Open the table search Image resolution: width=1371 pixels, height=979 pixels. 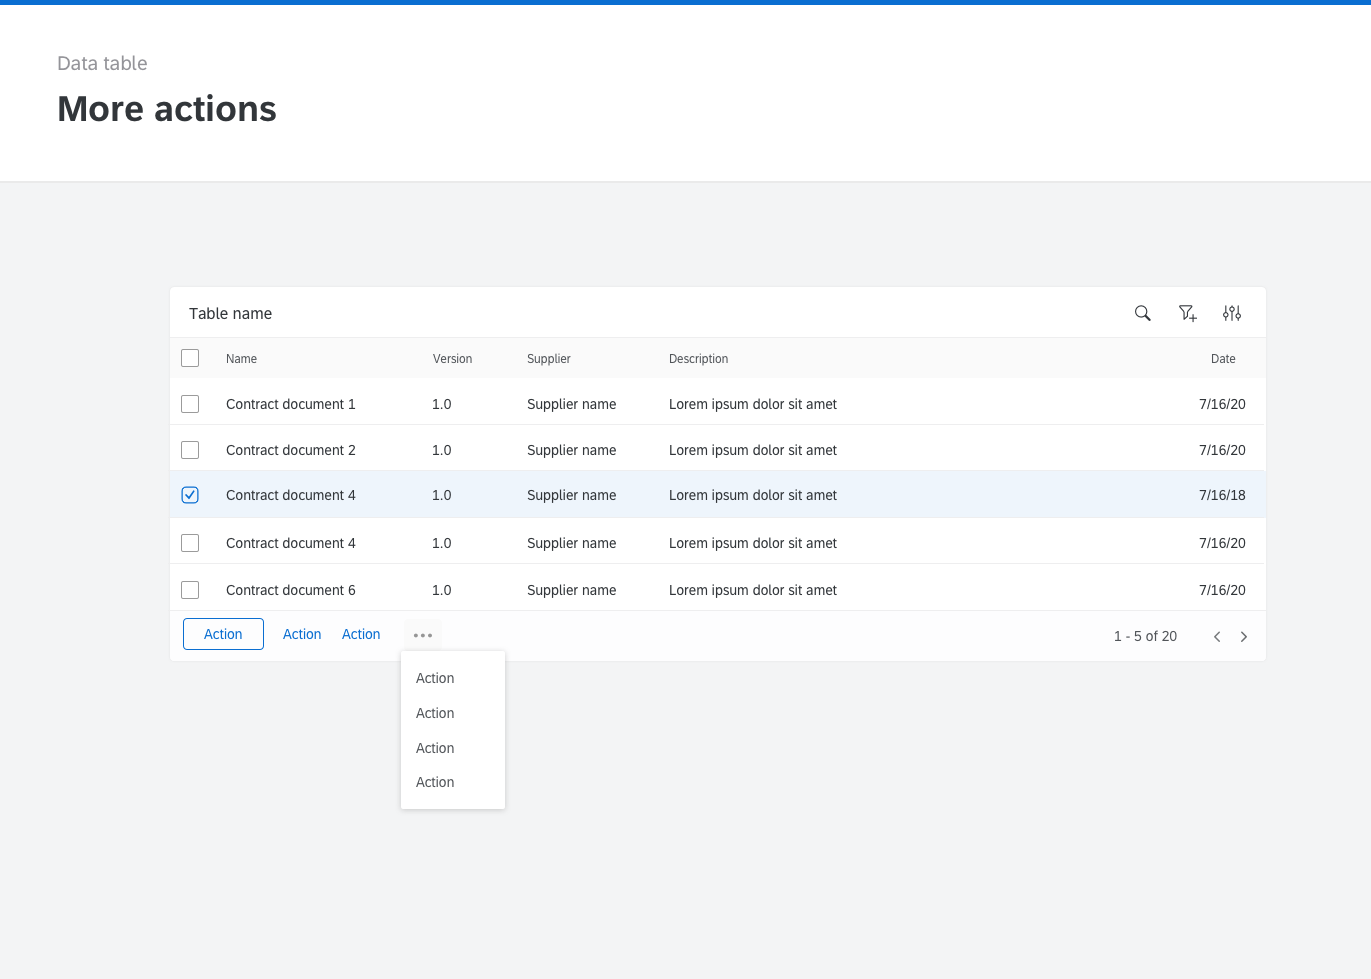pyautogui.click(x=1143, y=313)
